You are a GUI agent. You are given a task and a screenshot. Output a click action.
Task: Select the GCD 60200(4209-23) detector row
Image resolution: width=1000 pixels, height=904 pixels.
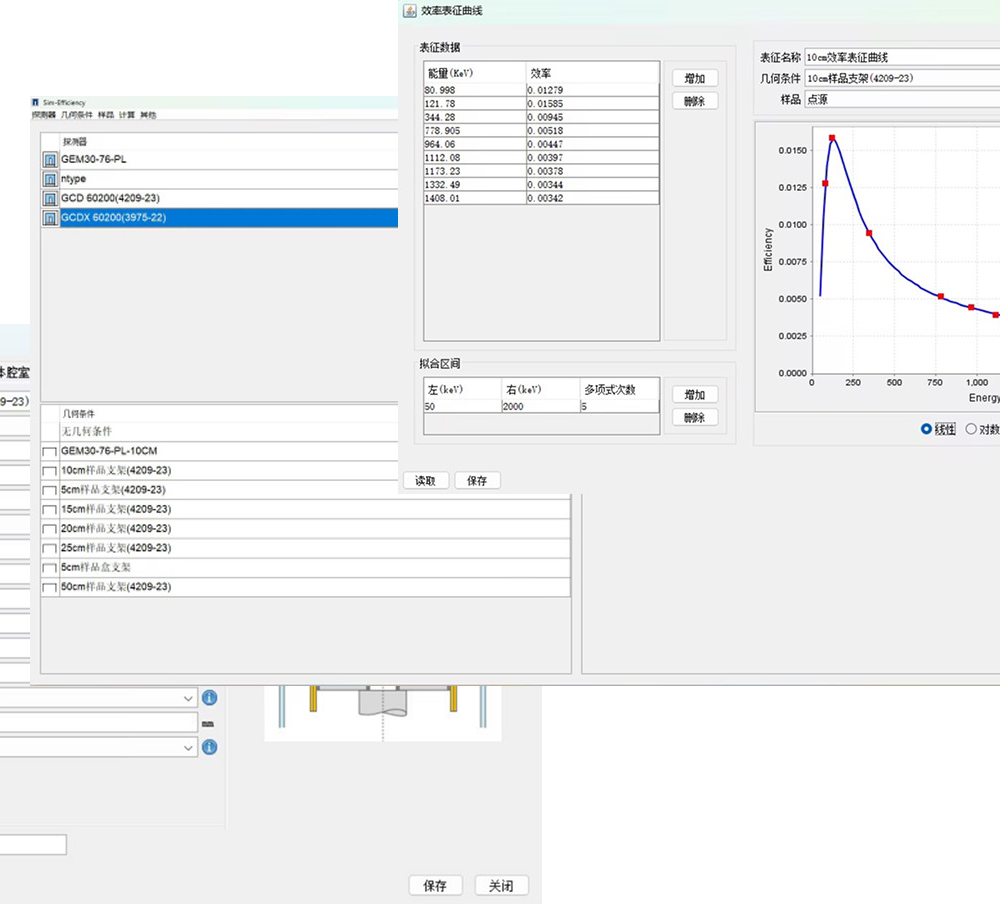219,198
